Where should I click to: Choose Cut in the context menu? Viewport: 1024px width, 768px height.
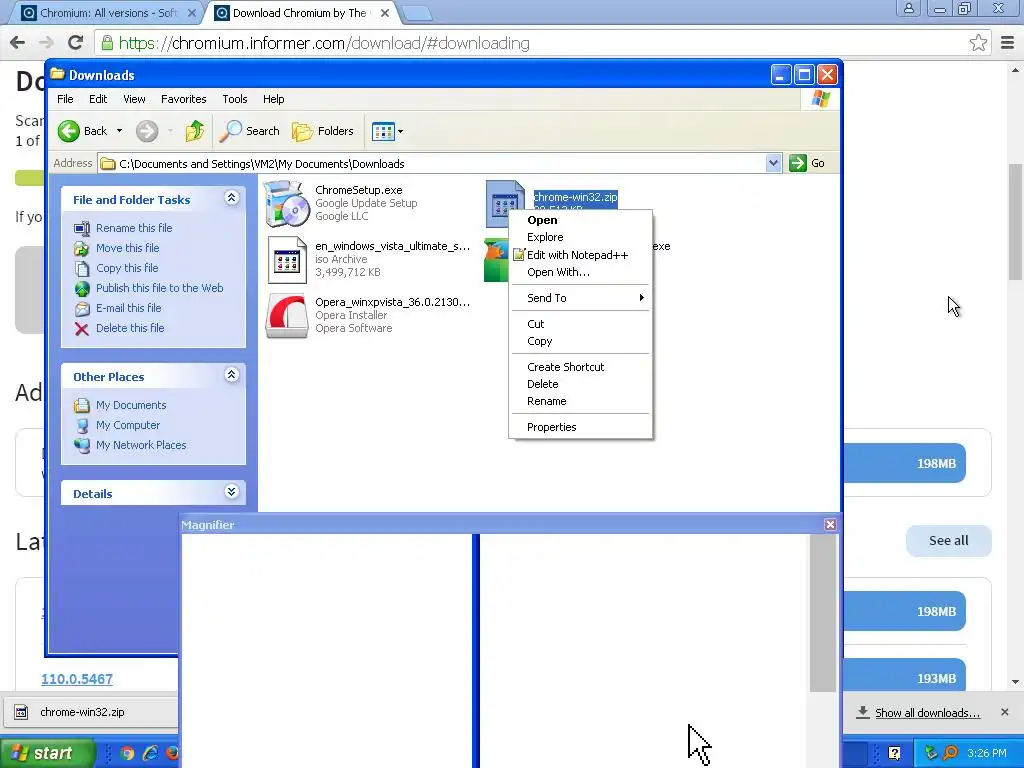[x=581, y=324]
